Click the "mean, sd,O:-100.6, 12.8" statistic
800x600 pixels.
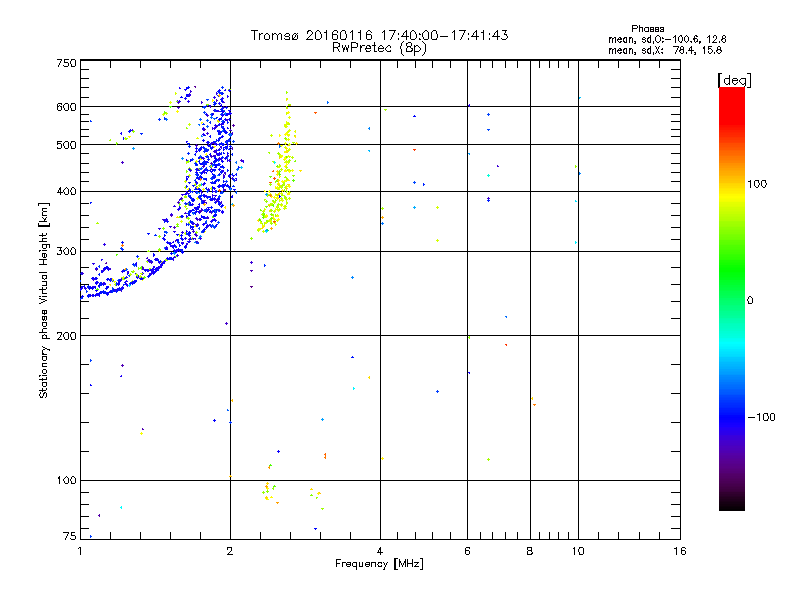tap(667, 39)
